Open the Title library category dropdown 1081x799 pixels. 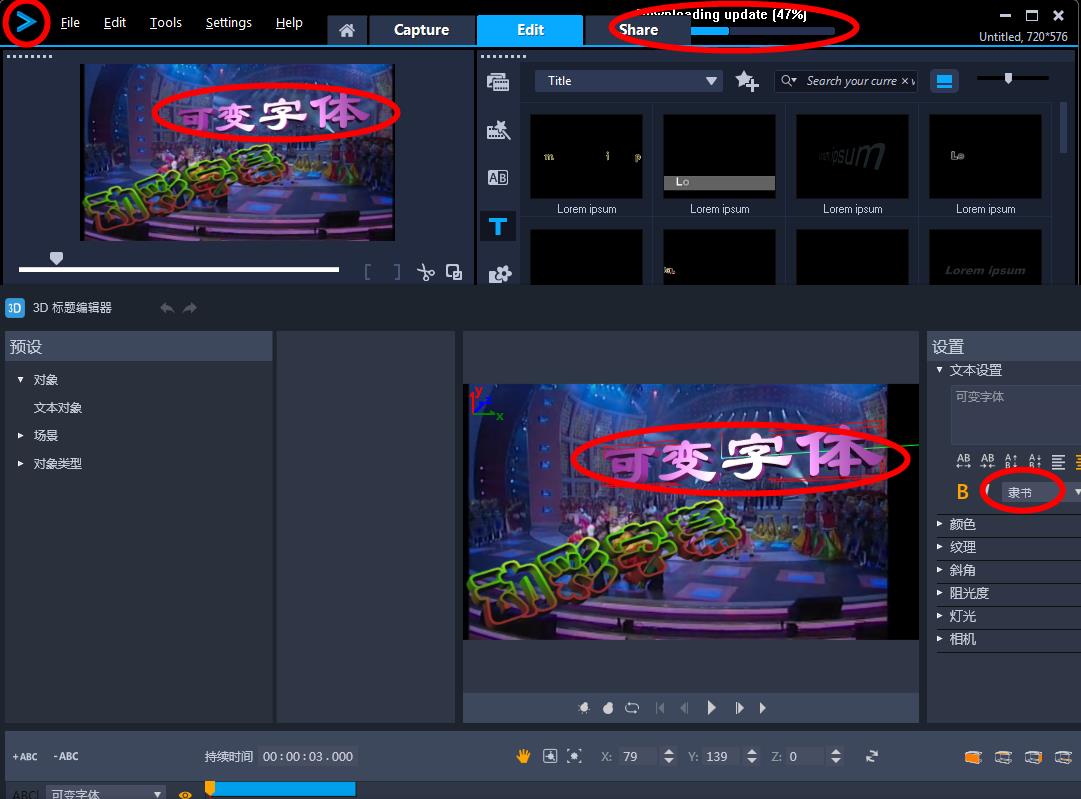click(x=629, y=81)
